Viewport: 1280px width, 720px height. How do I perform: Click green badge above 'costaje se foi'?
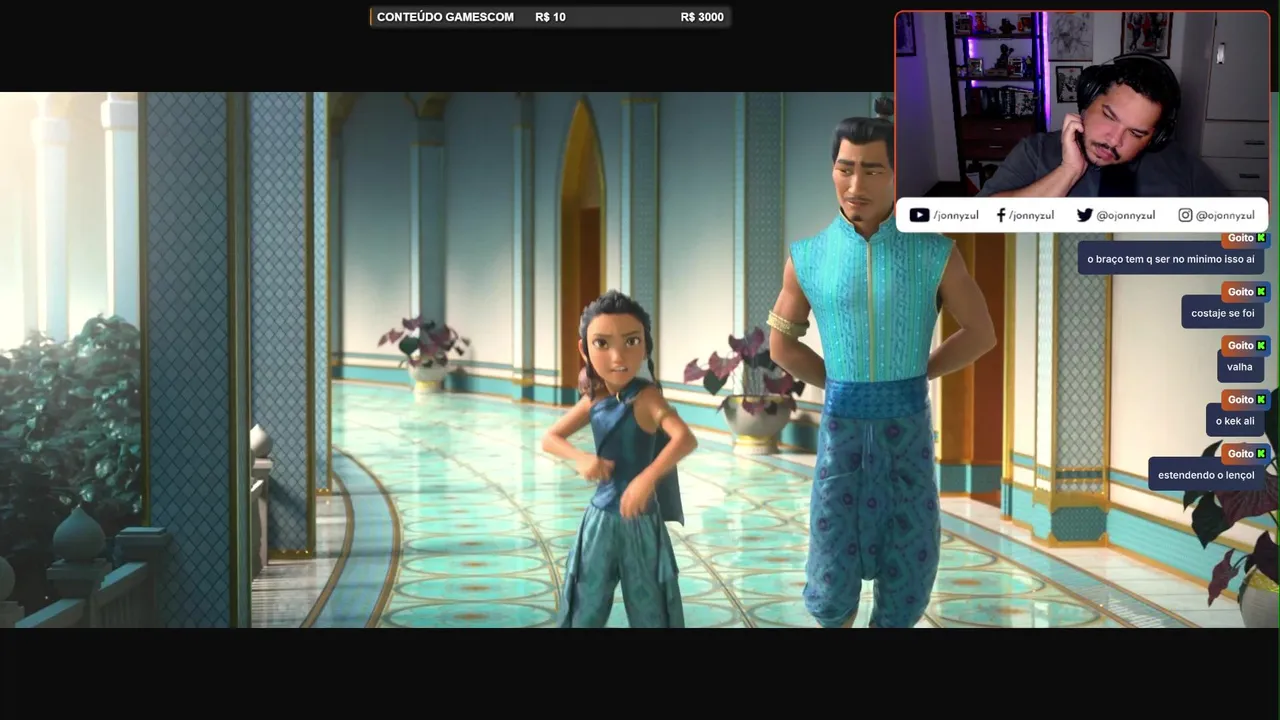pyautogui.click(x=1262, y=292)
